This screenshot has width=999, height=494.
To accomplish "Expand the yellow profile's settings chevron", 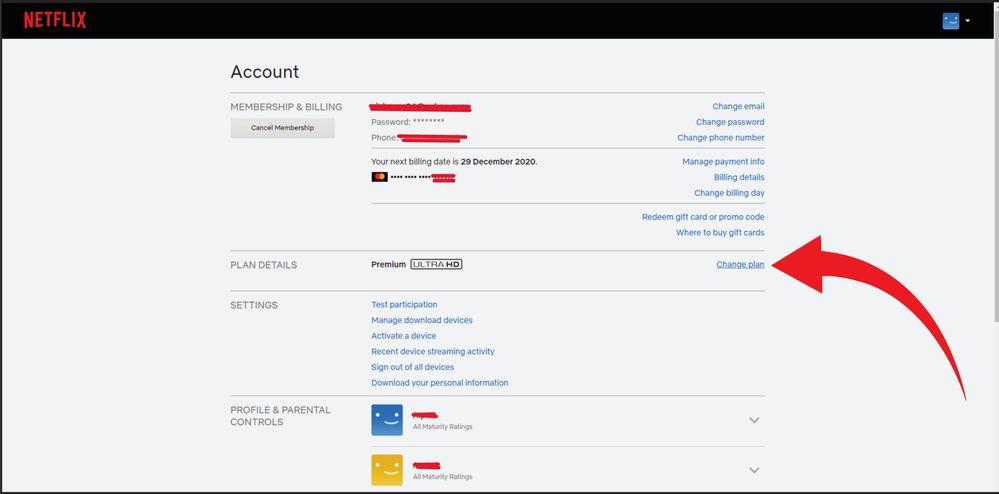I will [754, 470].
